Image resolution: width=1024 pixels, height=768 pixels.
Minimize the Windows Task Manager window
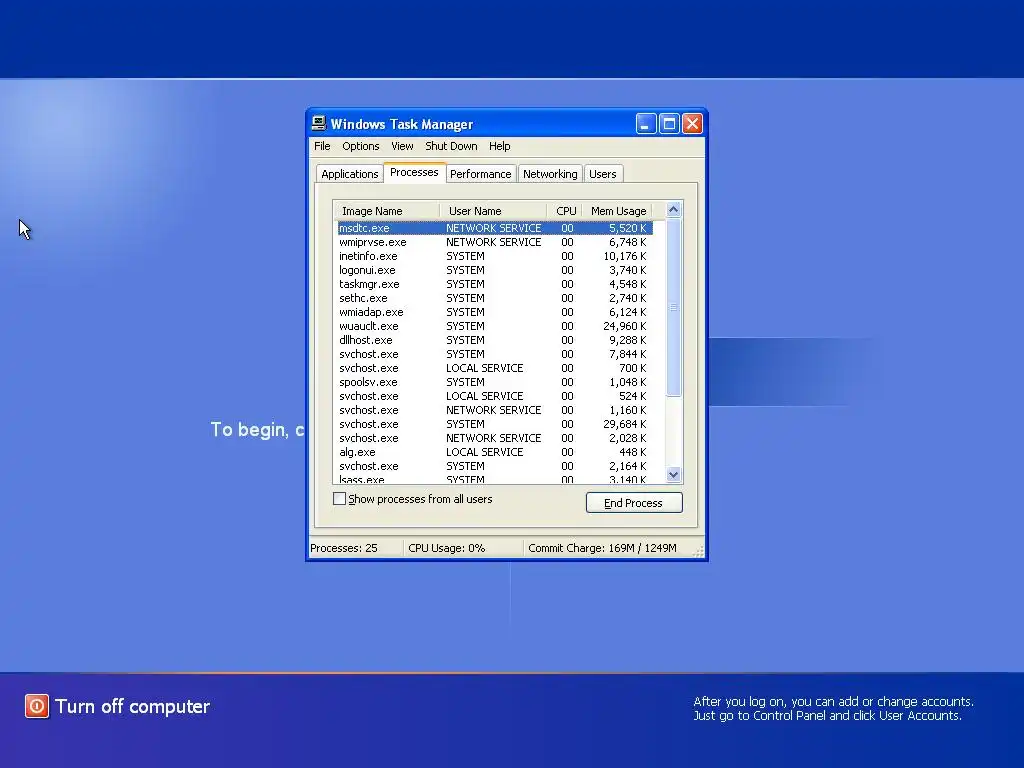pos(646,123)
